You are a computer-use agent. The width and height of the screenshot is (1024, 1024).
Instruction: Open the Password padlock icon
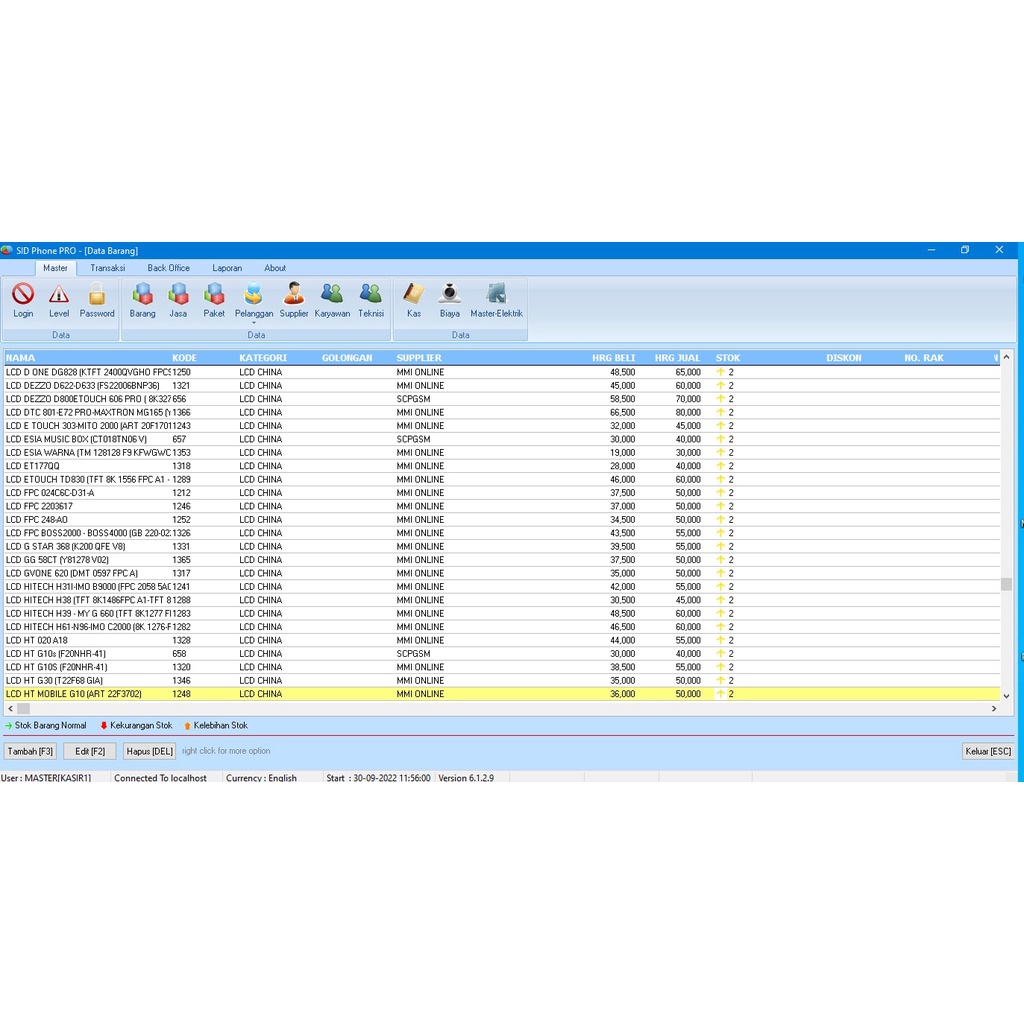coord(97,300)
